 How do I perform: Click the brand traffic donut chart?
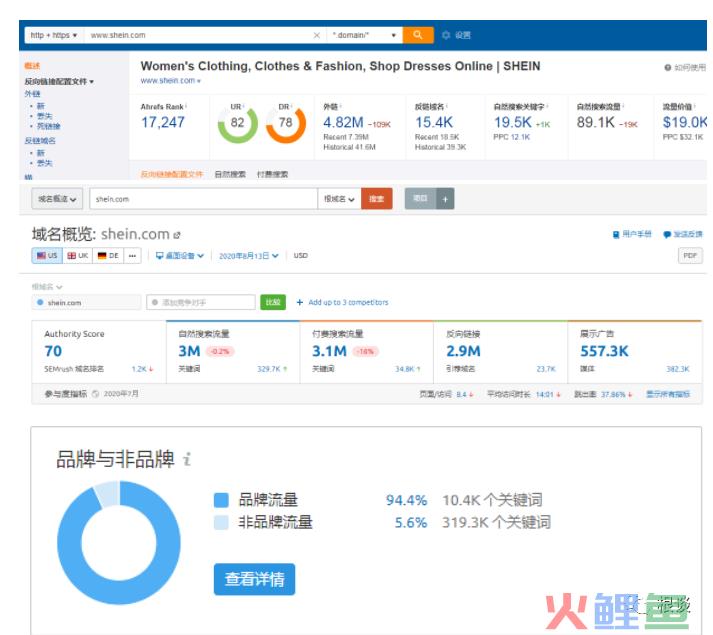point(119,543)
